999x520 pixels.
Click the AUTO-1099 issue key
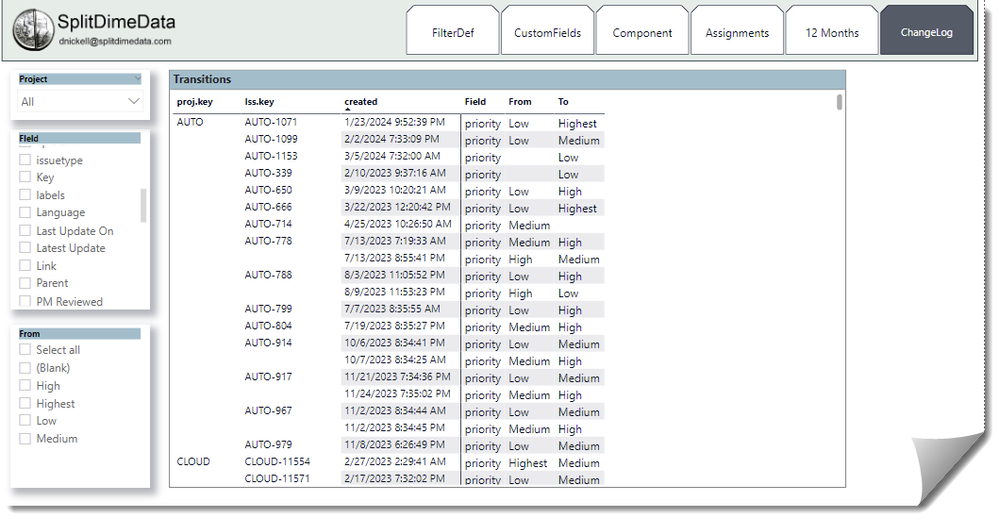pos(271,139)
